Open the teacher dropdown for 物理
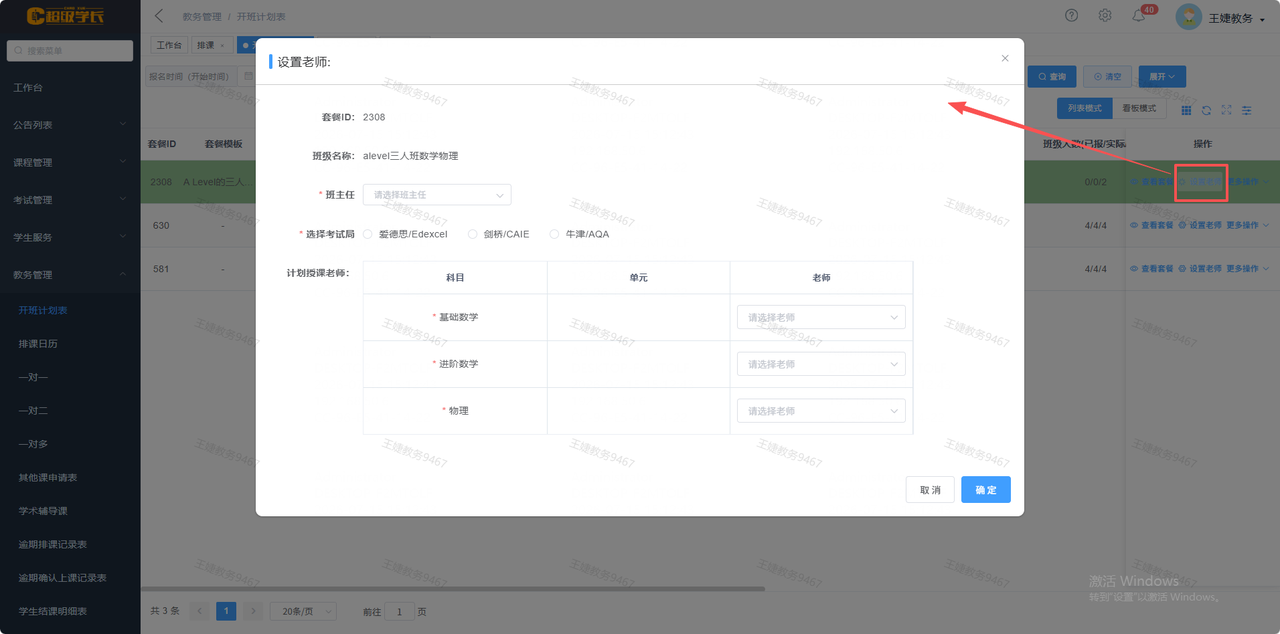Viewport: 1280px width, 634px height. pyautogui.click(x=821, y=411)
